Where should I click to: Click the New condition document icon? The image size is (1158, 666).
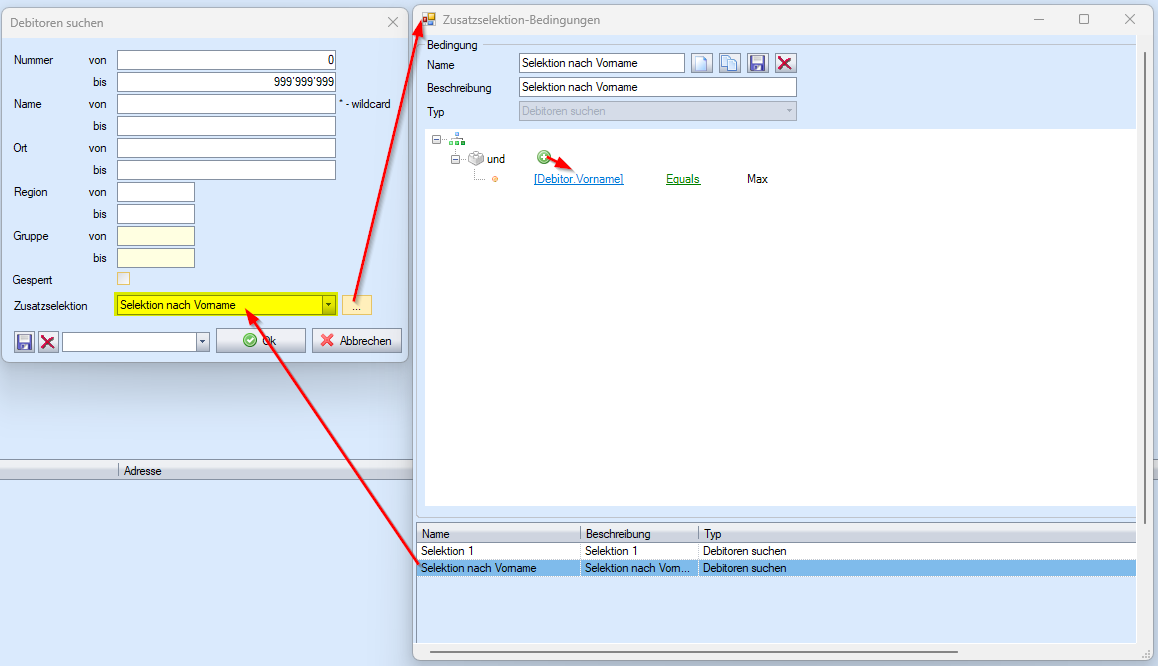[702, 63]
